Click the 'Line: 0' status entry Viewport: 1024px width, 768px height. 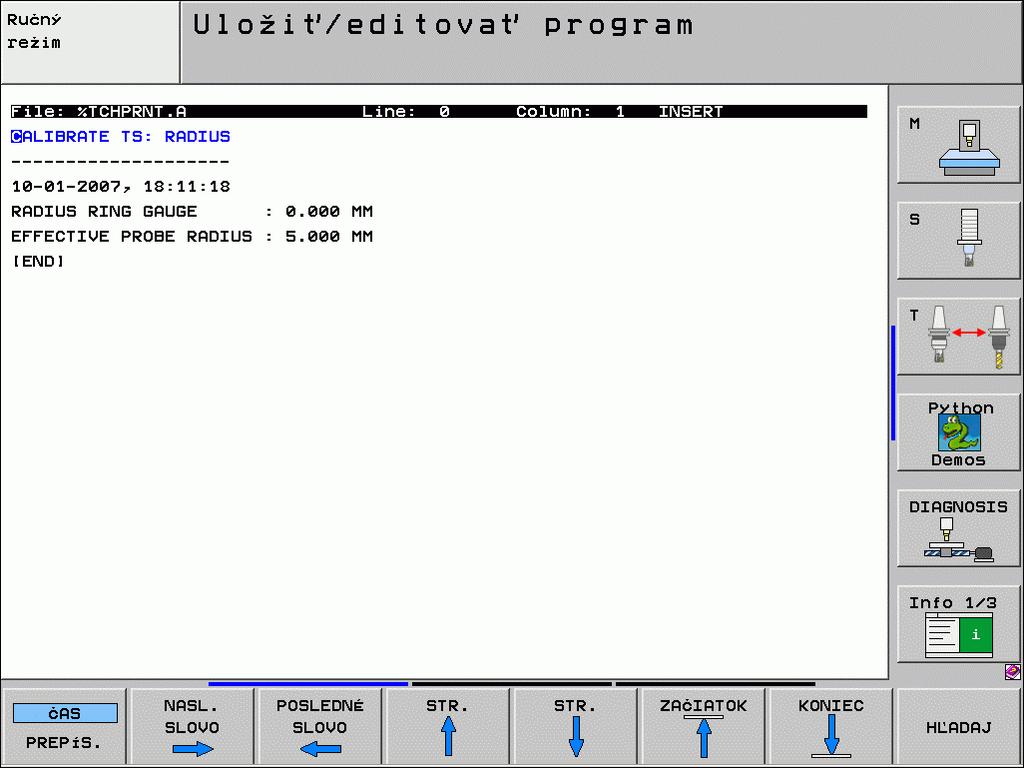tap(406, 112)
